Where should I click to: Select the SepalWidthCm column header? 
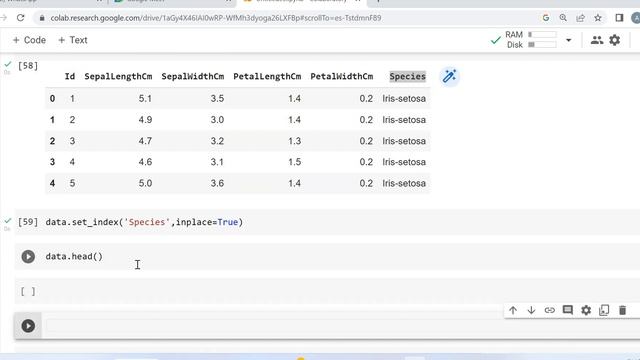click(x=193, y=76)
